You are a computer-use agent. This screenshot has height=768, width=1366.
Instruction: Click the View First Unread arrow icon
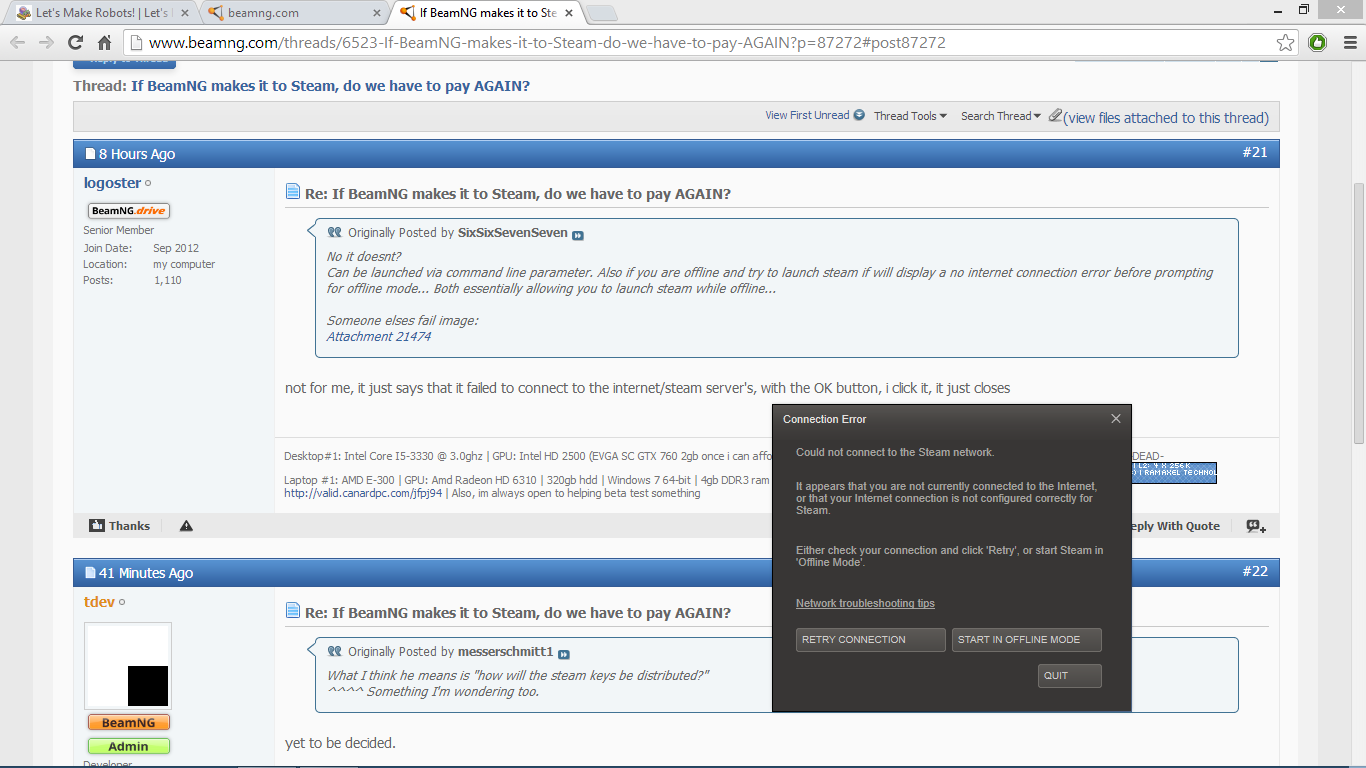pos(859,115)
